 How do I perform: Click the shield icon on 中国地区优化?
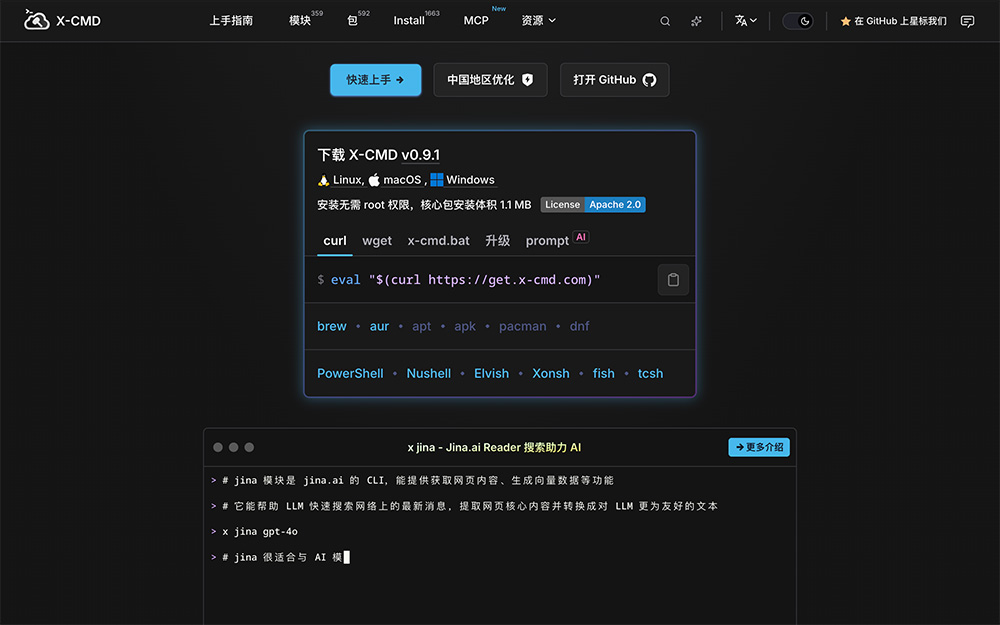[527, 80]
